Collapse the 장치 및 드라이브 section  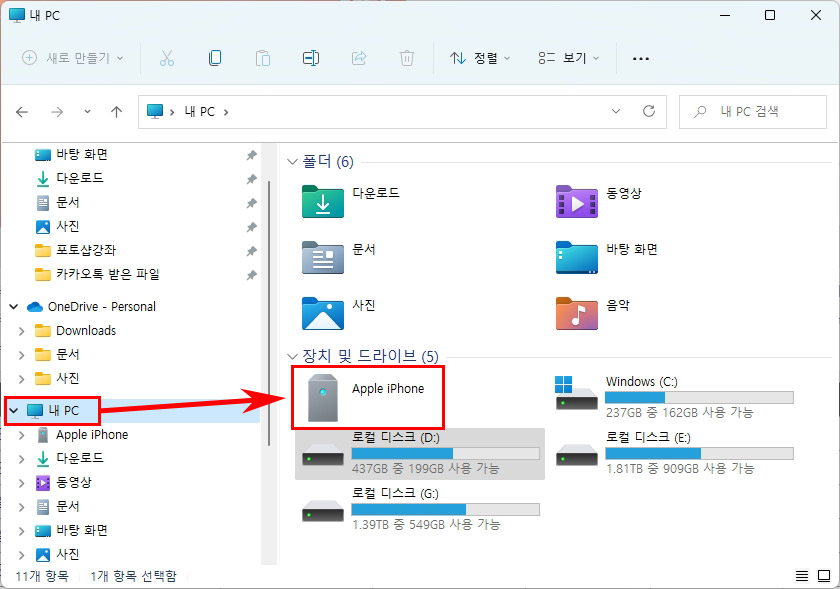(x=291, y=356)
